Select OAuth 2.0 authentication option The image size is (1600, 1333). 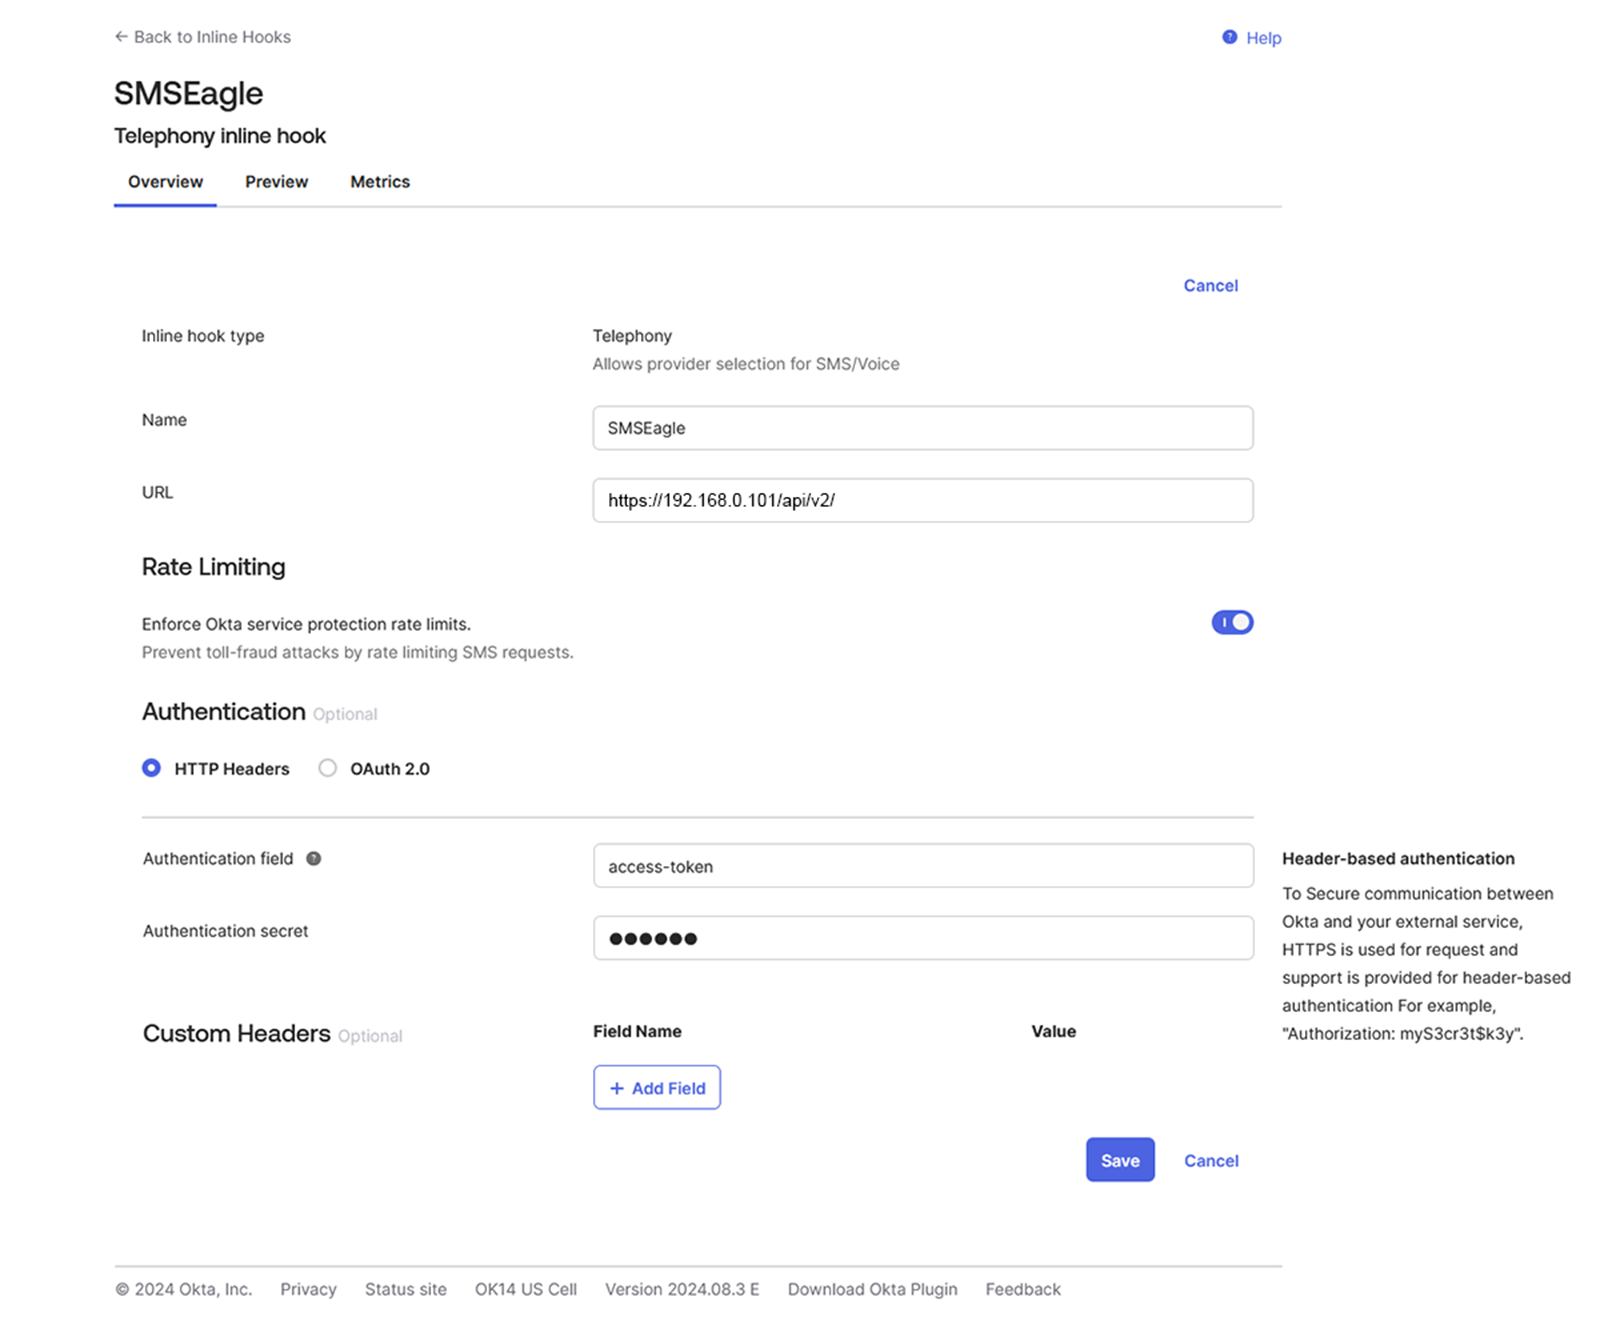(327, 768)
